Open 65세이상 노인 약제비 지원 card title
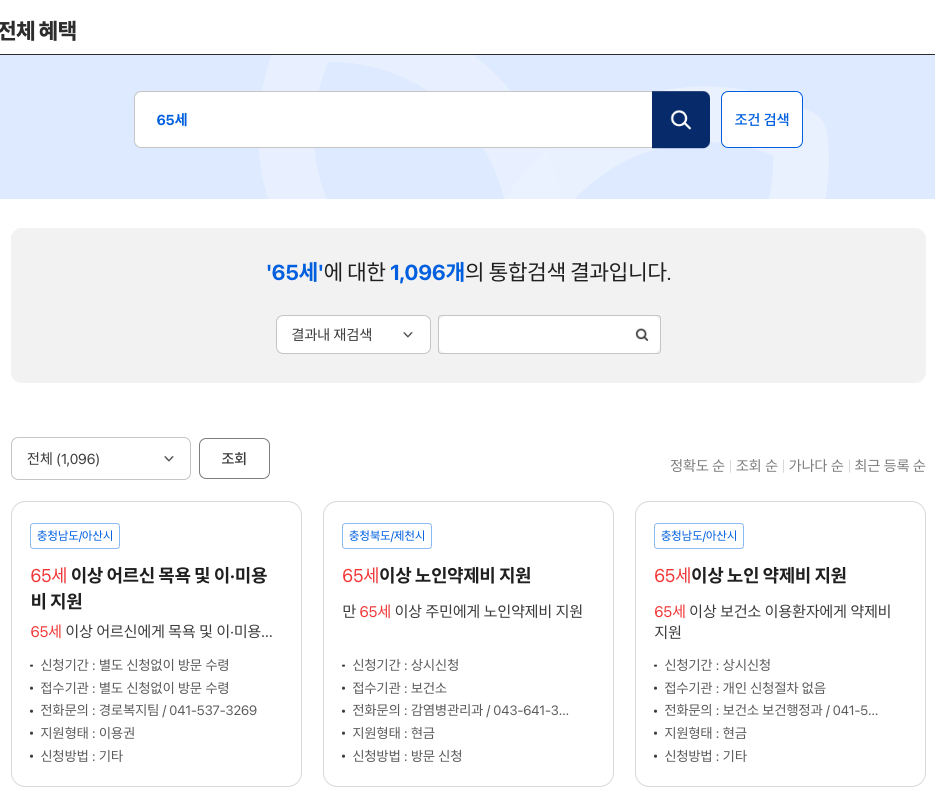 (x=750, y=575)
